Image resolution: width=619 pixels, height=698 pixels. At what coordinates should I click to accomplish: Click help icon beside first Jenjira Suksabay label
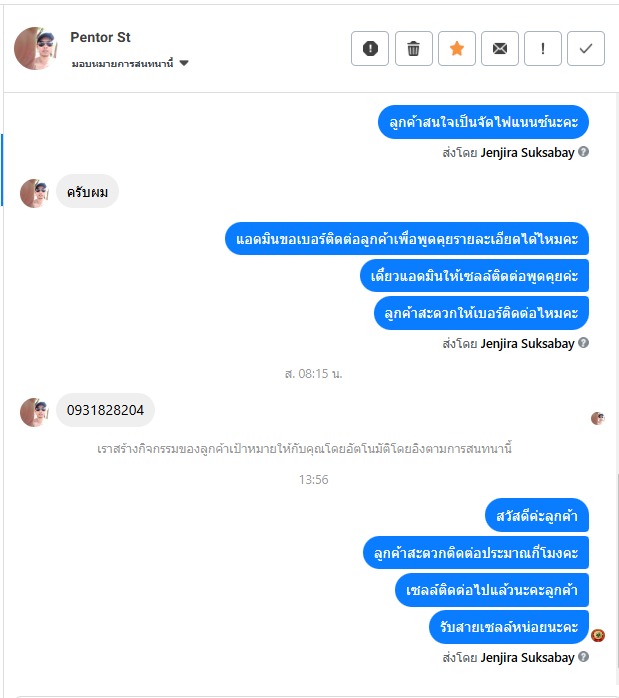point(583,152)
